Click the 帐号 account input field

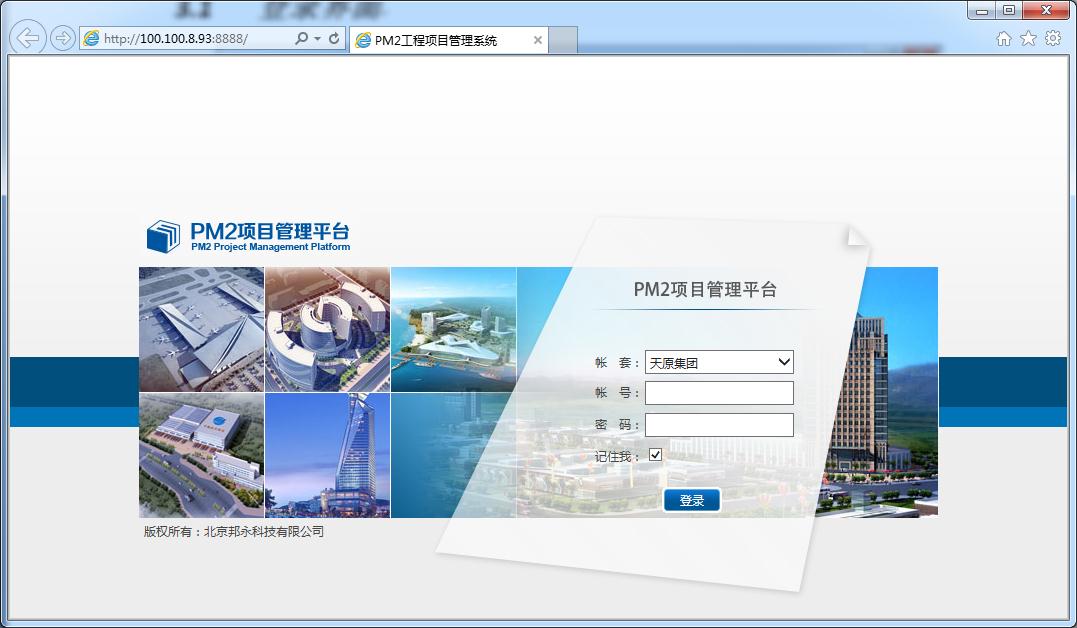[719, 393]
